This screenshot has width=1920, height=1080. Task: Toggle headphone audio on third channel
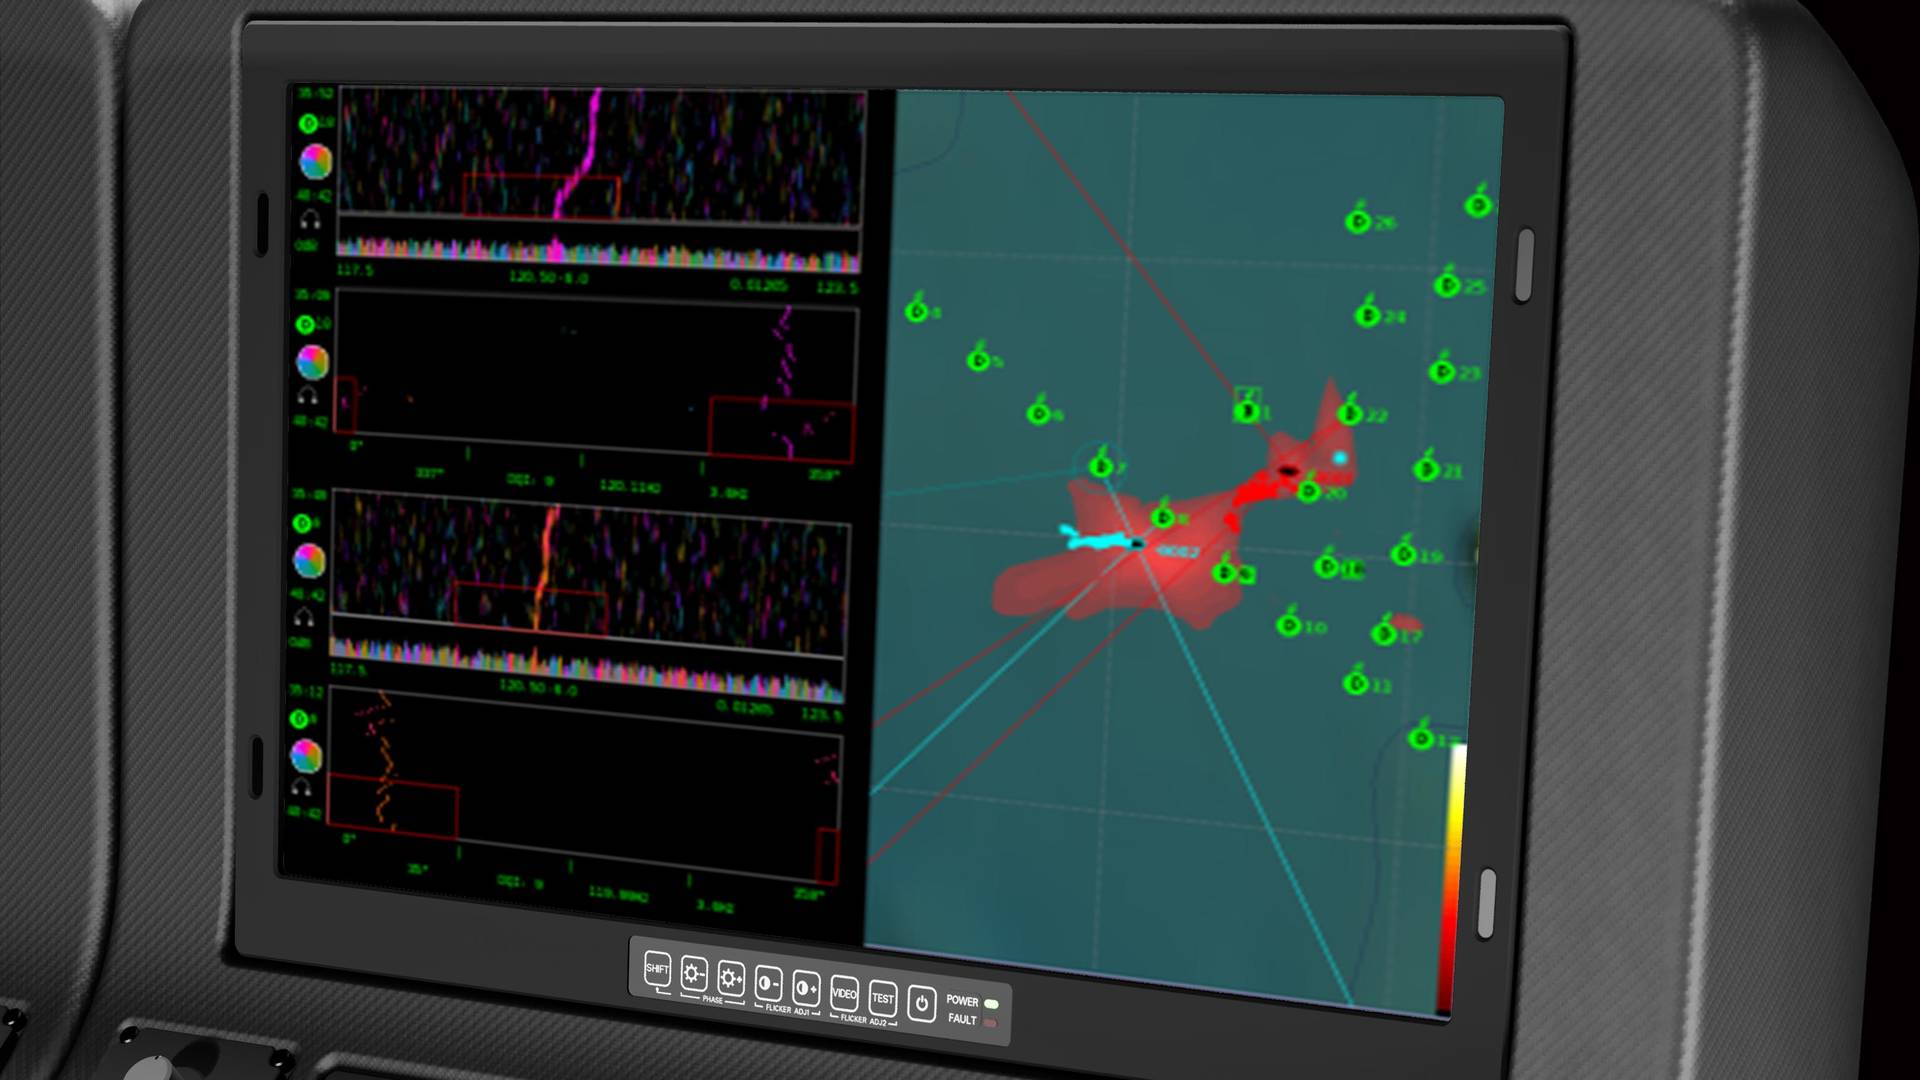[304, 617]
